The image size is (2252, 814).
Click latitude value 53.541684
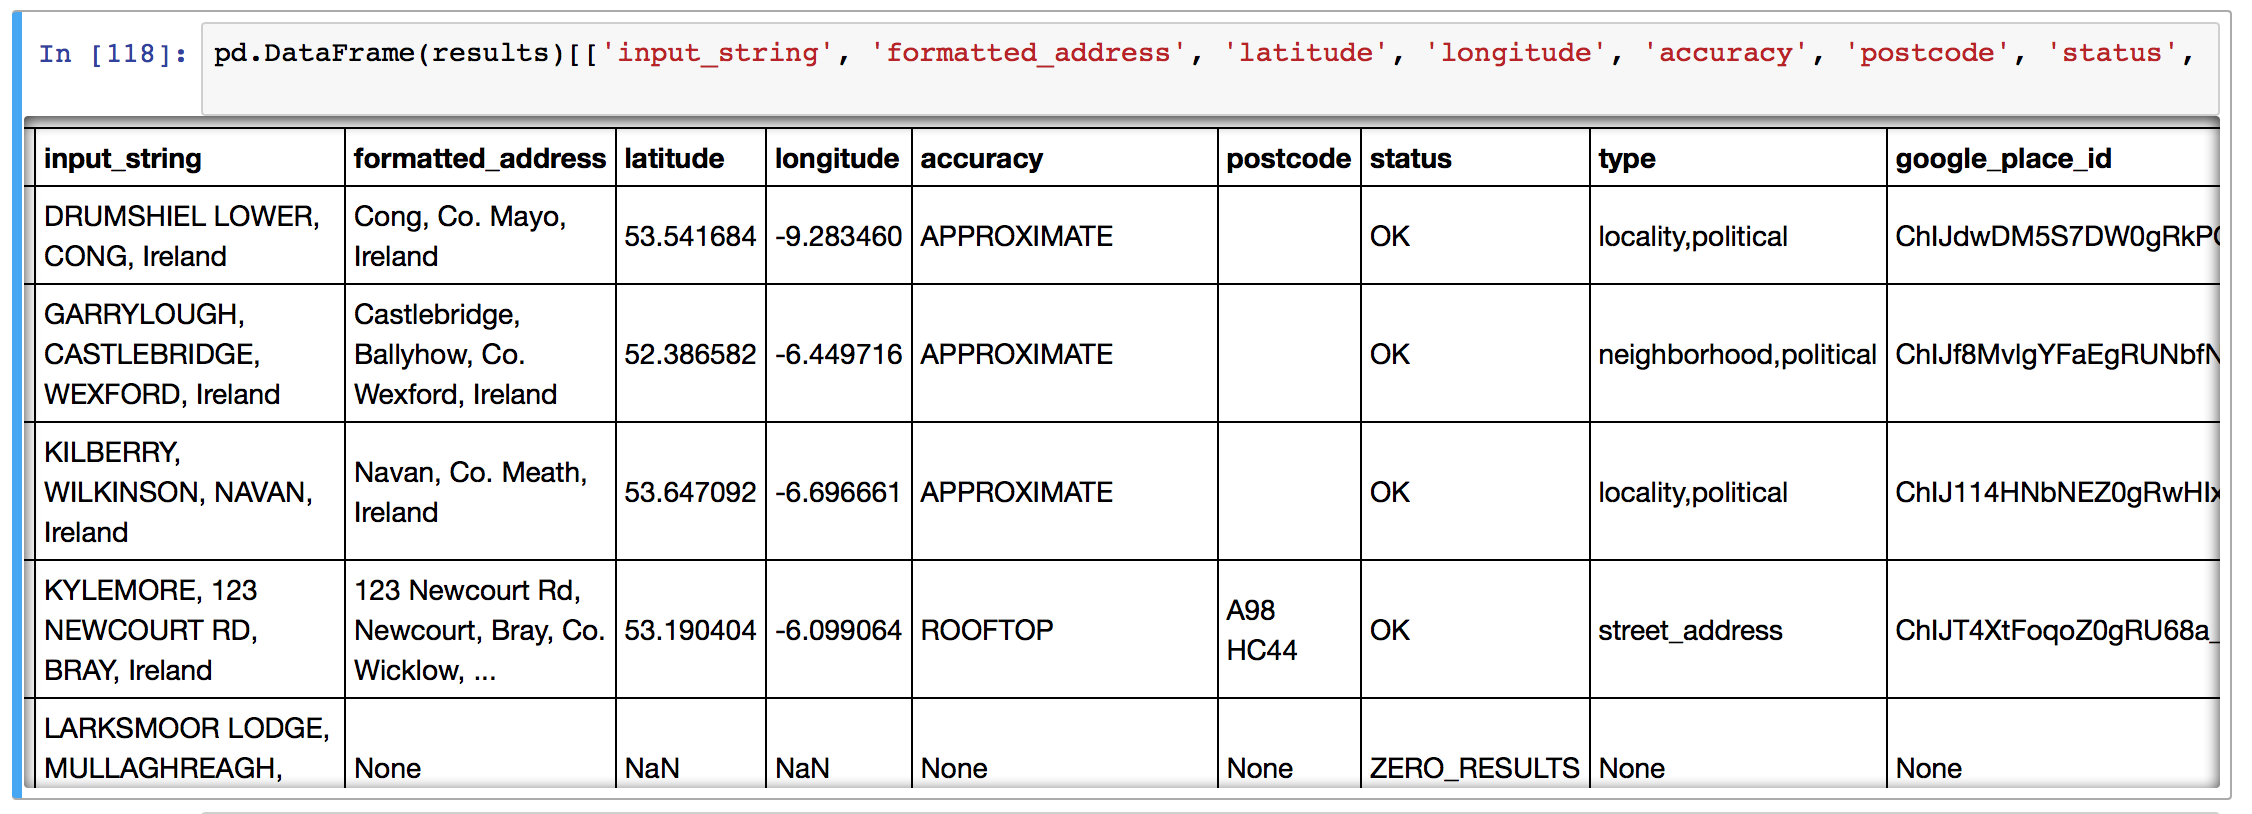tap(690, 236)
